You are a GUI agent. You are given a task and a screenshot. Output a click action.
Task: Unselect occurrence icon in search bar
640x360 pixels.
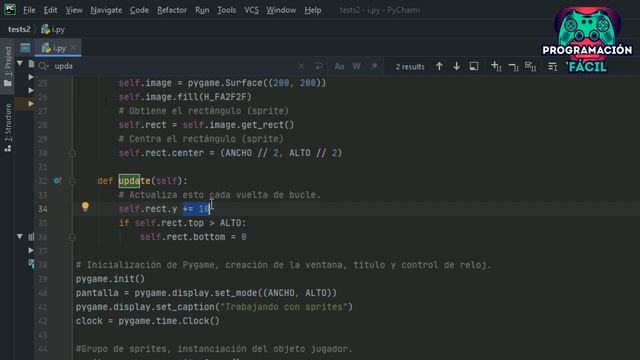tap(513, 67)
